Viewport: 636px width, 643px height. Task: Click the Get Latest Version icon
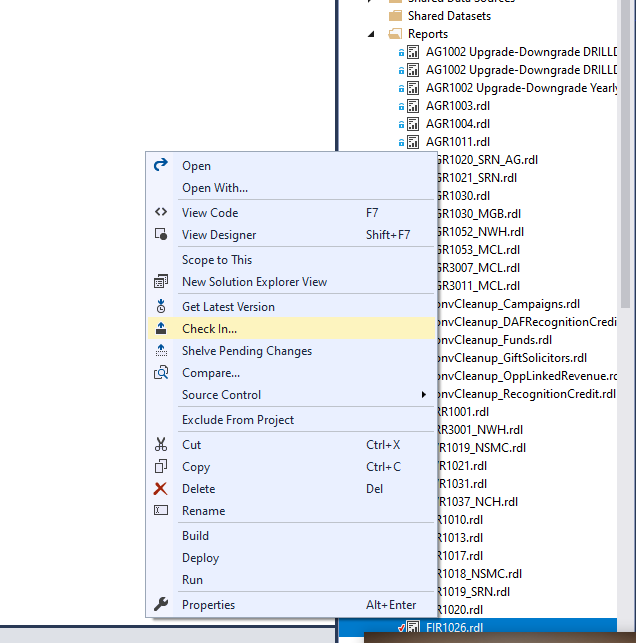(x=161, y=306)
